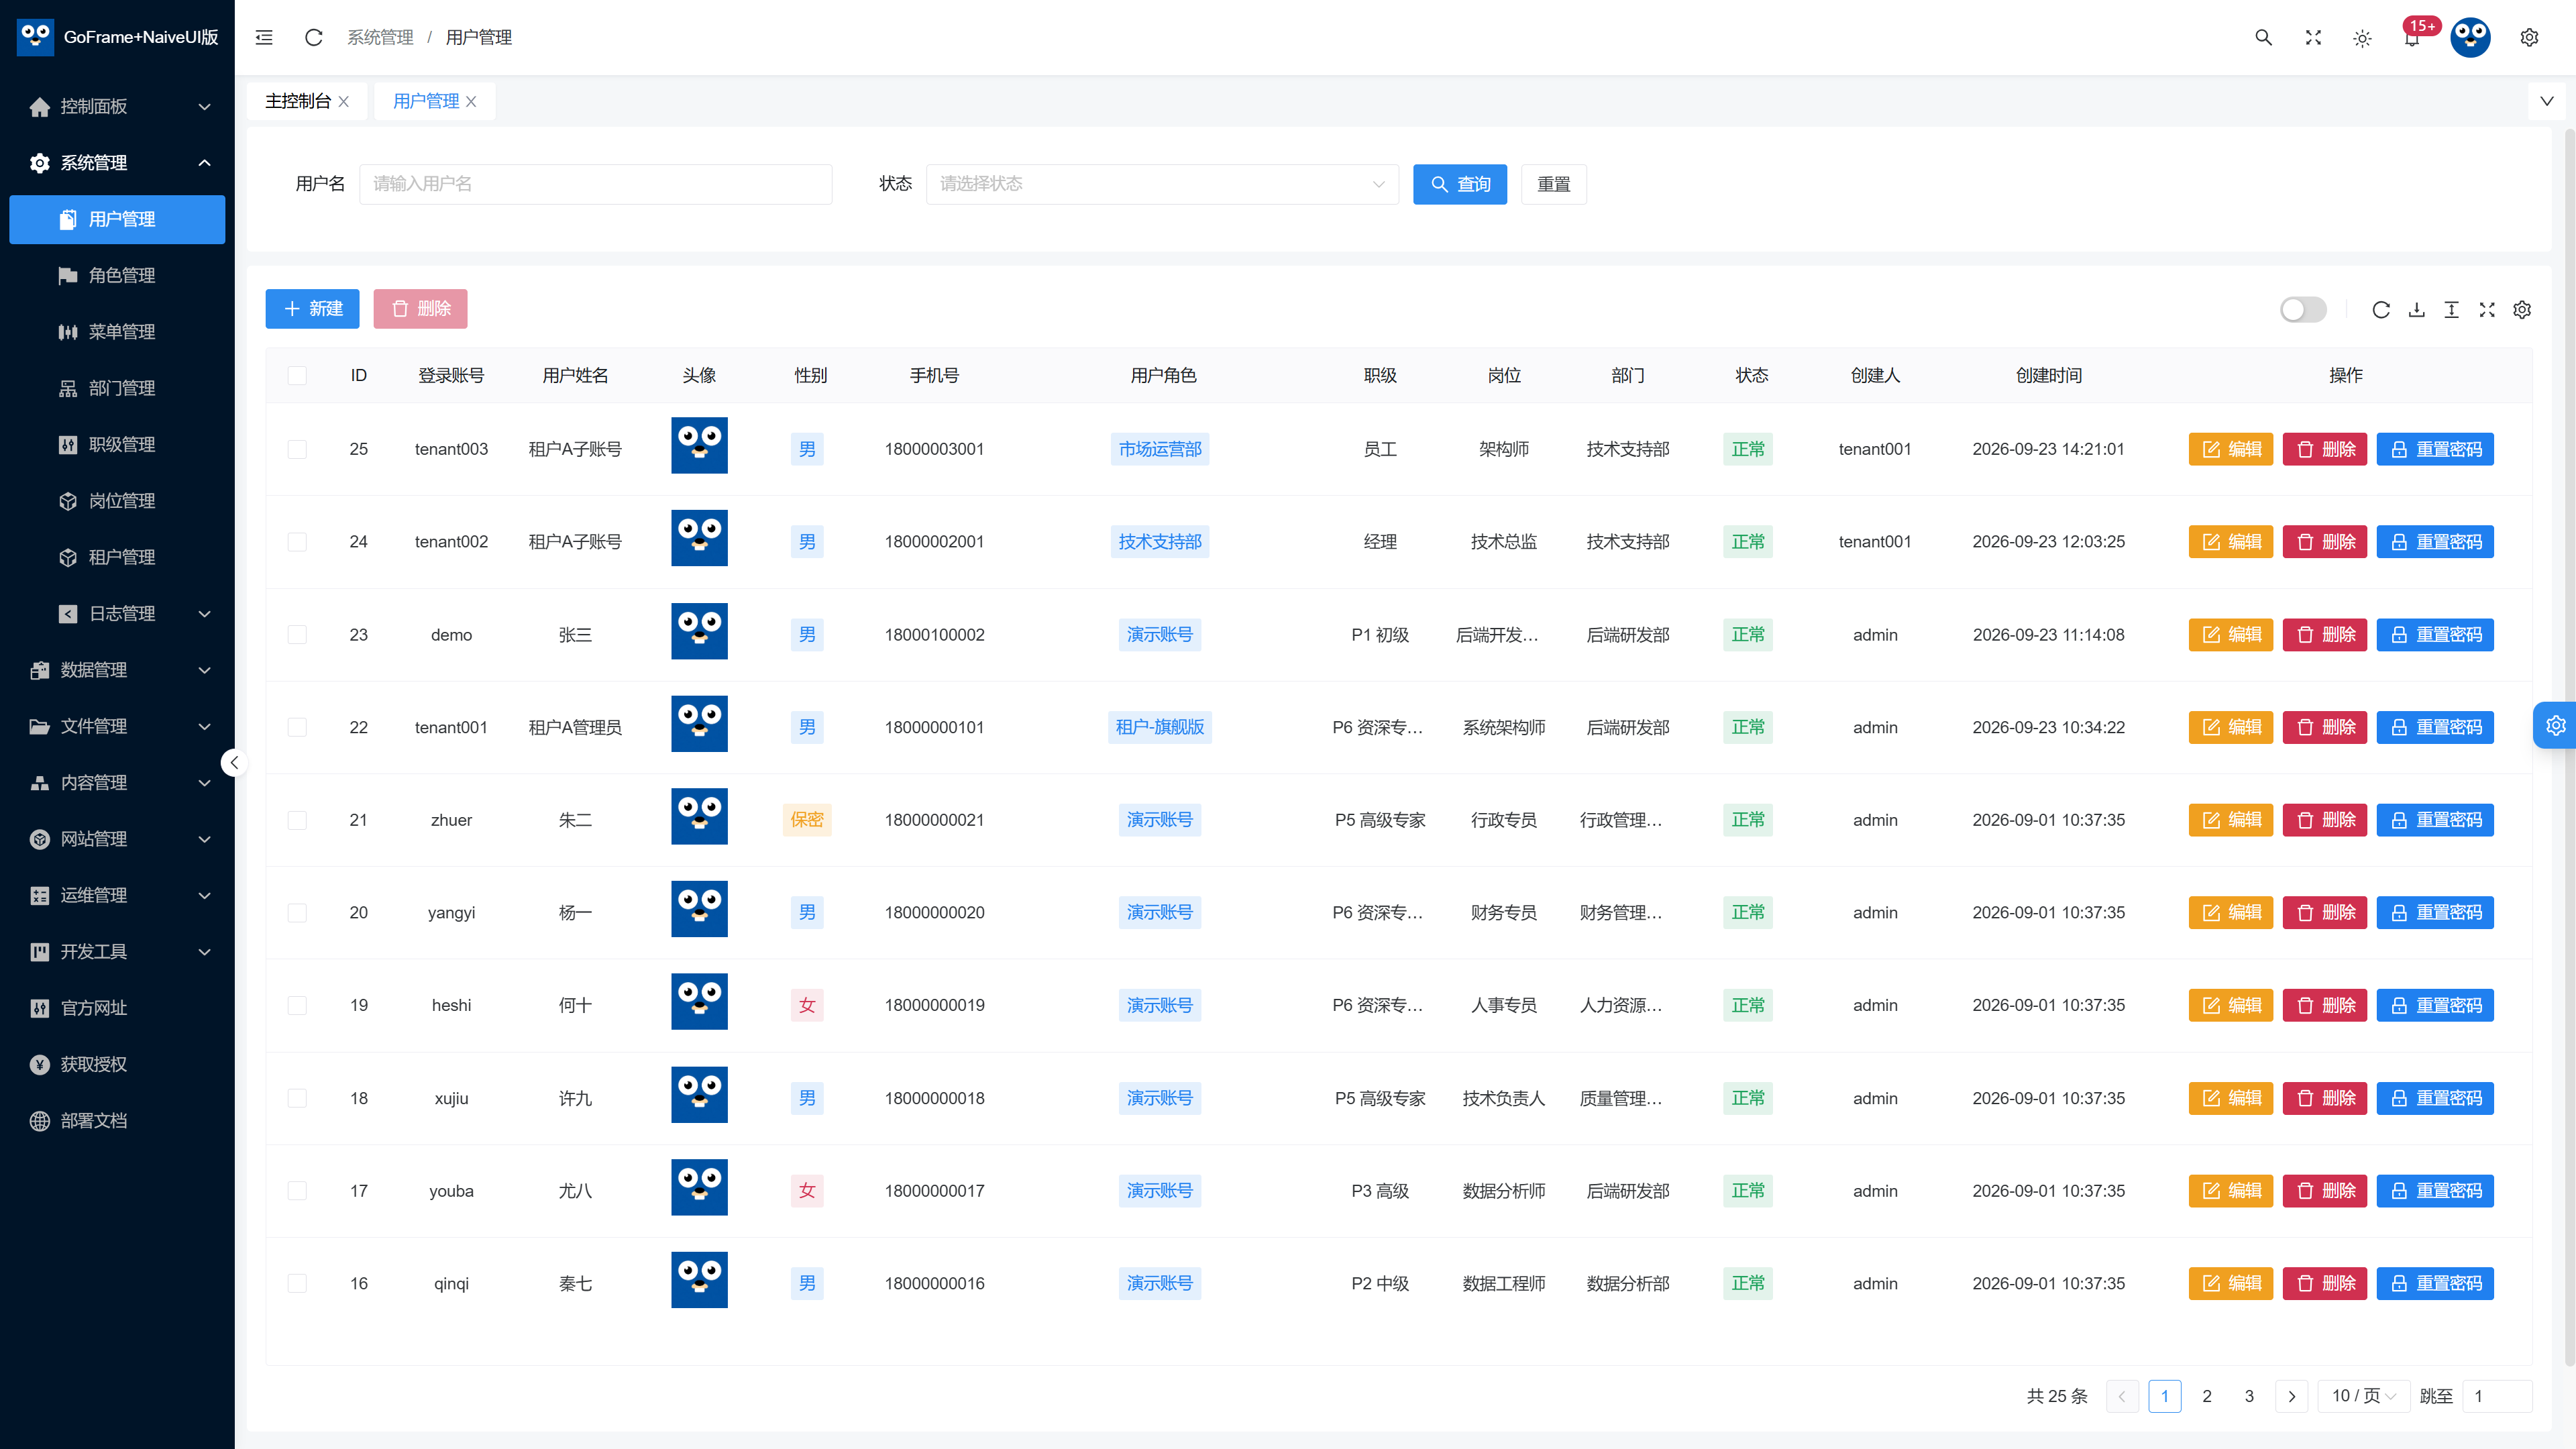This screenshot has height=1449, width=2576.
Task: Click the 查询 search button
Action: click(1459, 184)
